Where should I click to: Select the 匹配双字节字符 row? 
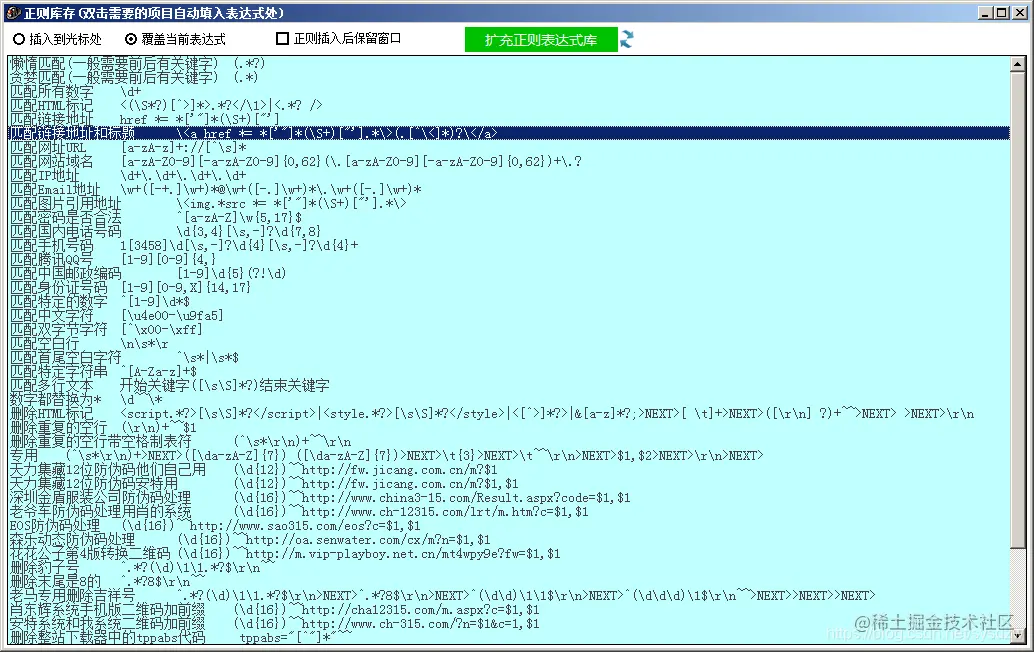[x=509, y=329]
